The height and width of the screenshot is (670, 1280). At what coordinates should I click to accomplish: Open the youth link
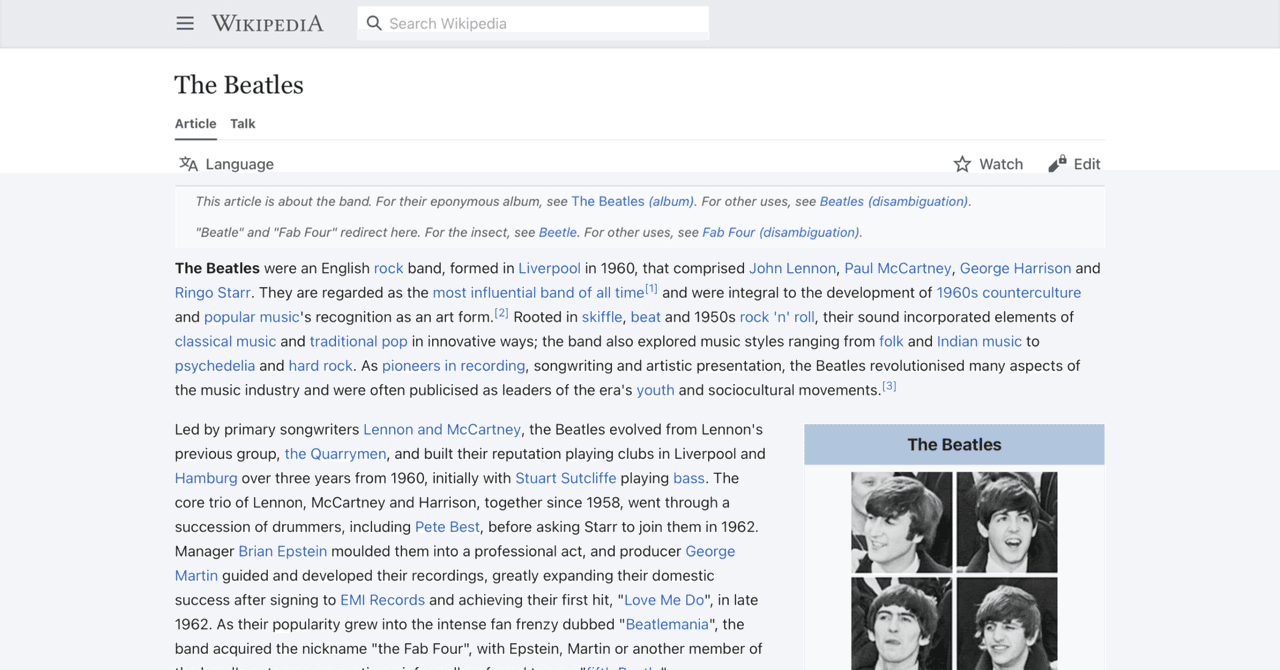pyautogui.click(x=655, y=390)
